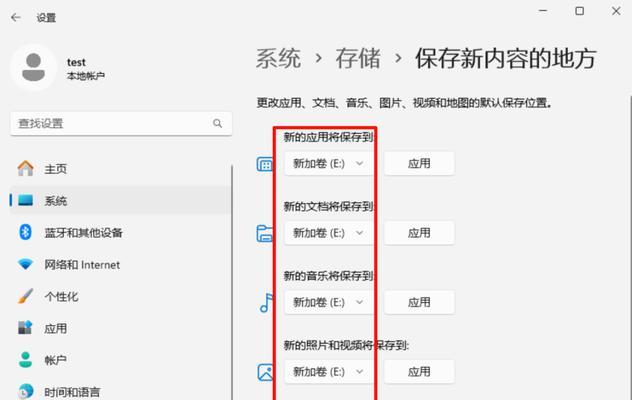The image size is (632, 400).
Task: Open drive dropdown under 新的应用将保存到
Action: coord(329,163)
